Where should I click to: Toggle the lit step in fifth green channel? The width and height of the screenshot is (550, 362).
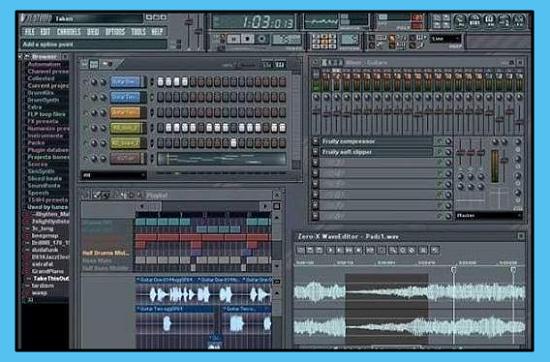[x=234, y=143]
